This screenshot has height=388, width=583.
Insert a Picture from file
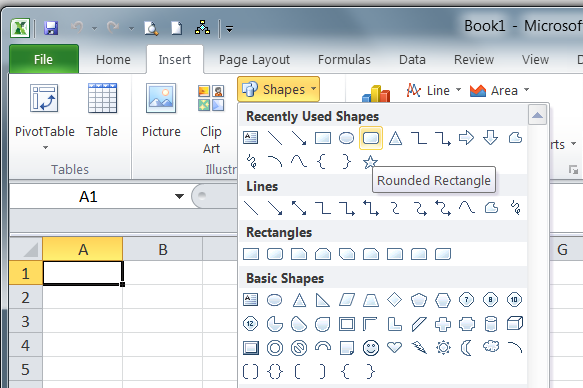(161, 110)
